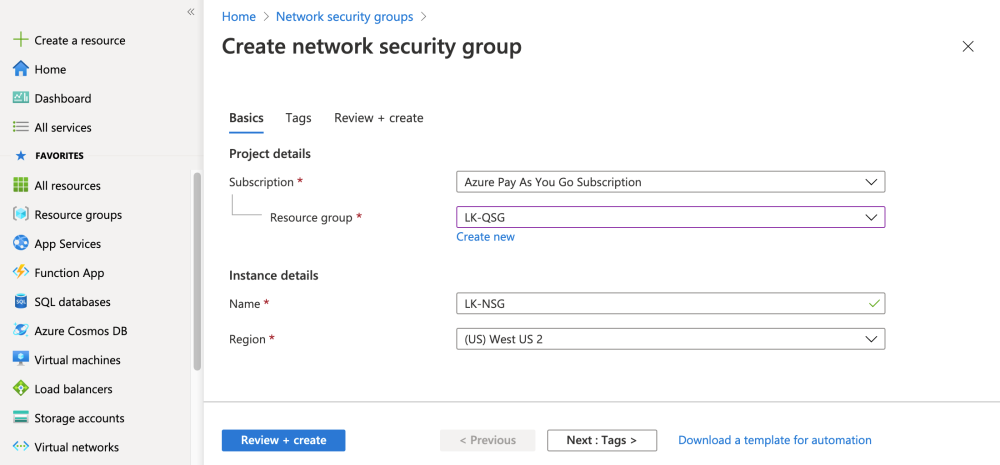Open Resource groups cube icon

click(x=20, y=214)
